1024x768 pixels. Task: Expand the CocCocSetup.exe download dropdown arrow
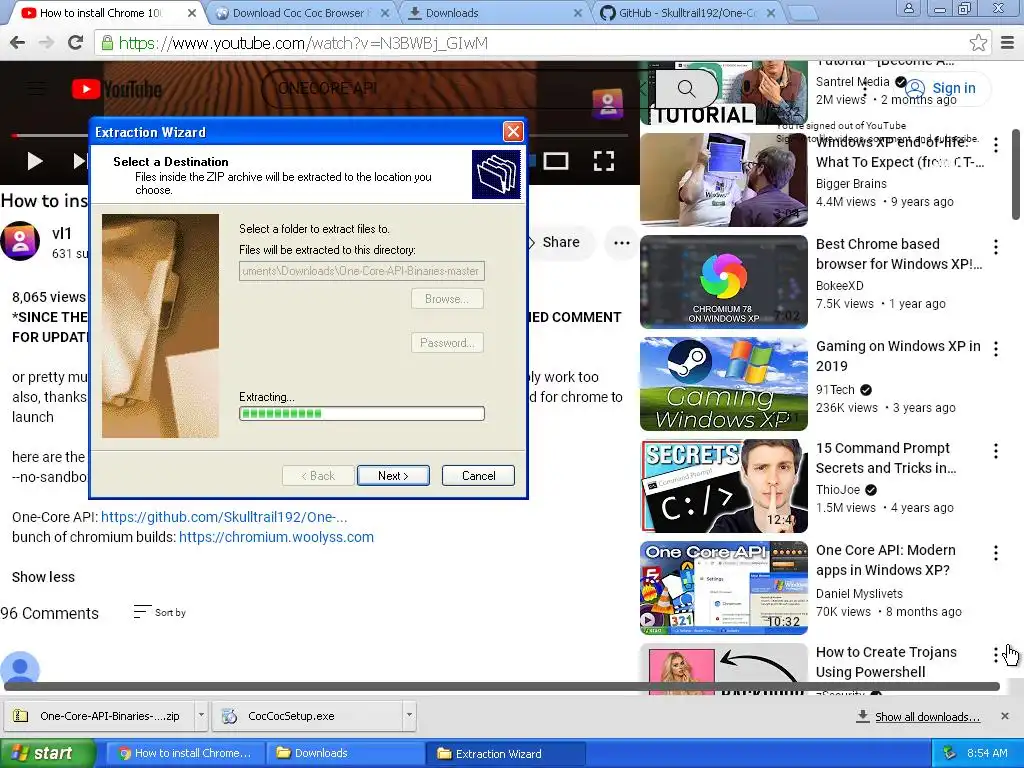click(409, 715)
